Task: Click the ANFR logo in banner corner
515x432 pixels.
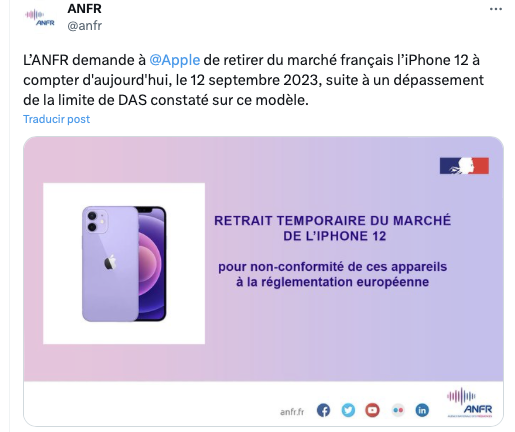Action: pos(470,402)
